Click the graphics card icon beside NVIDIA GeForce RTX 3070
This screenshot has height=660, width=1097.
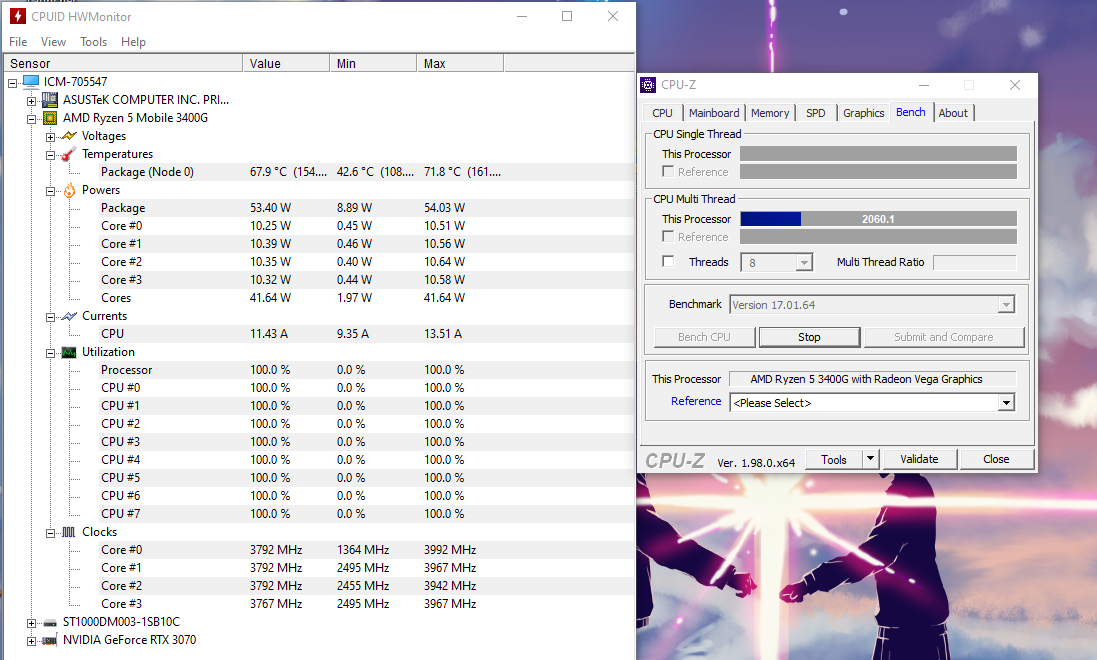[x=50, y=640]
